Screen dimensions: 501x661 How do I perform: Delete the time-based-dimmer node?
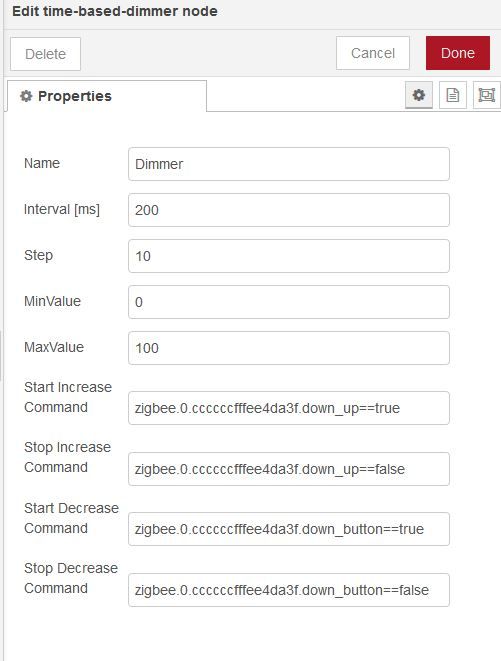(46, 54)
